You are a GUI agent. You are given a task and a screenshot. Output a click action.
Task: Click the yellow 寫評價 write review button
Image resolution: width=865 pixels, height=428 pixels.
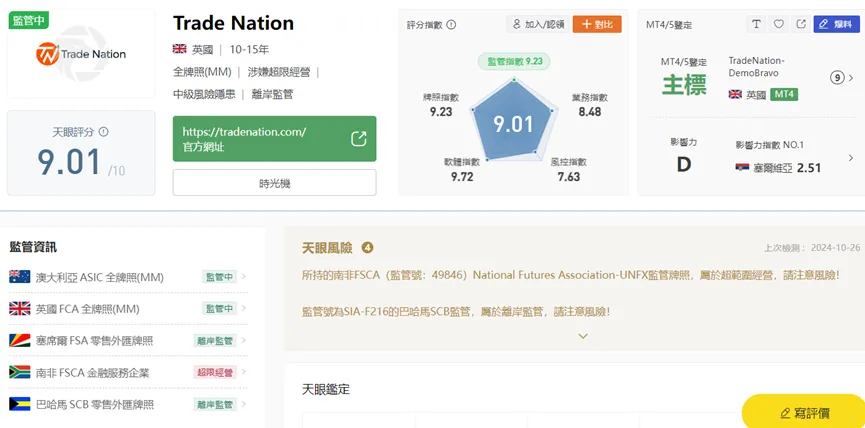pyautogui.click(x=804, y=412)
